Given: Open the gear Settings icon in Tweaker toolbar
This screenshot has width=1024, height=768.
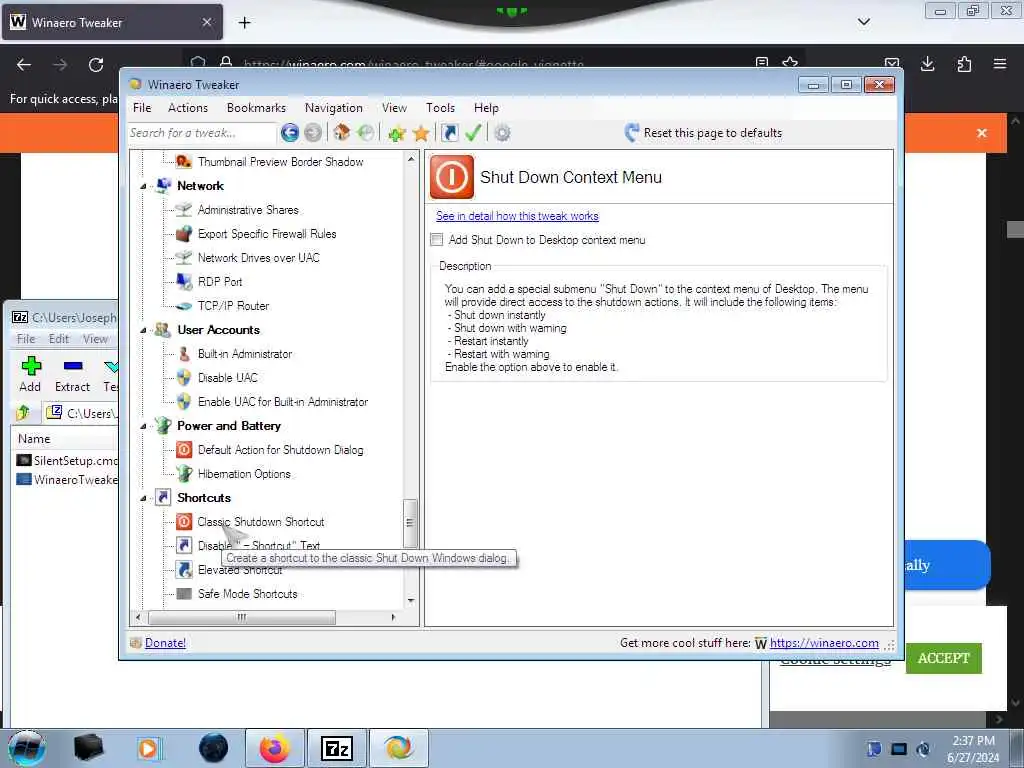Looking at the screenshot, I should pos(502,133).
